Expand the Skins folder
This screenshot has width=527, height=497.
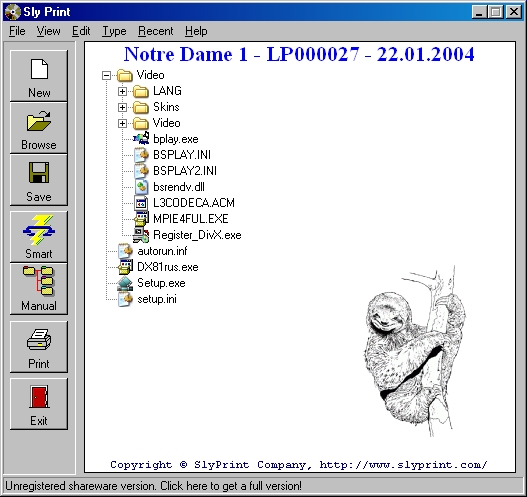point(122,108)
